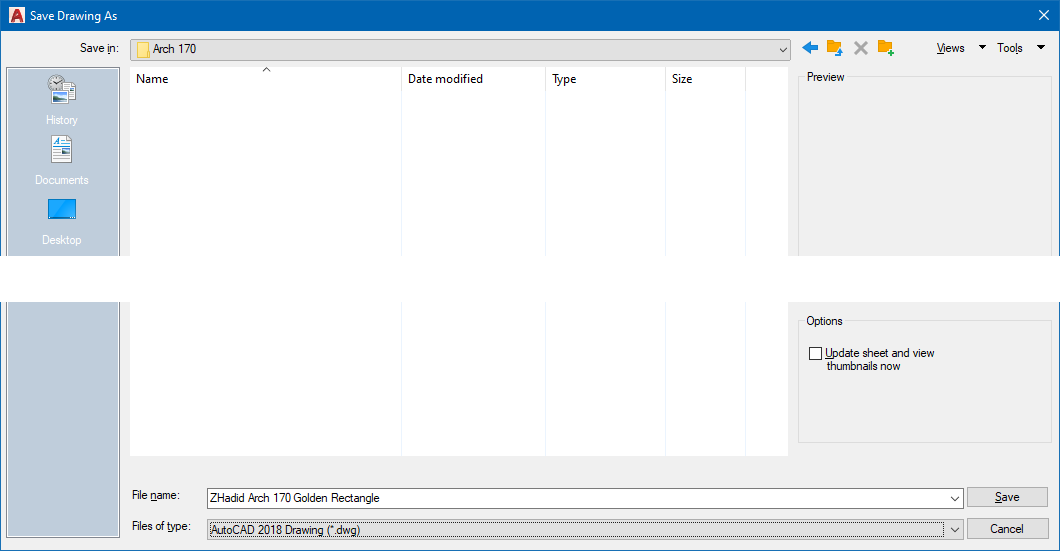
Task: Open History in the places sidebar
Action: [62, 101]
